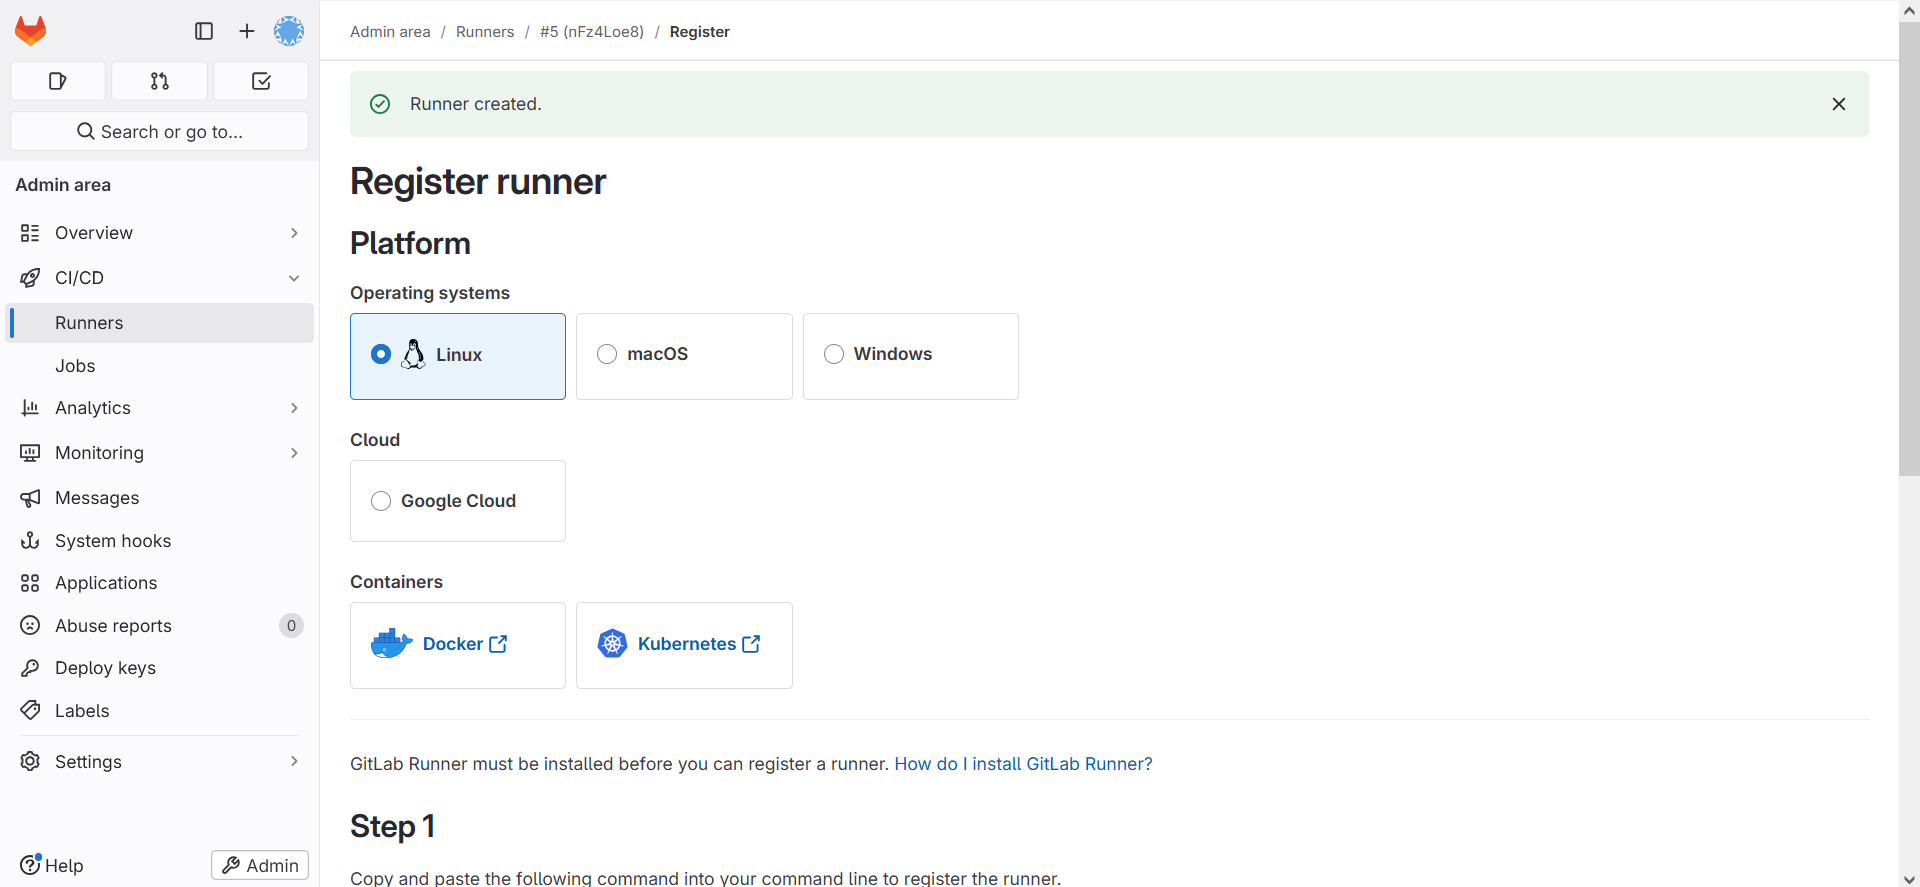Click the CI/CD rocket icon

click(x=30, y=278)
